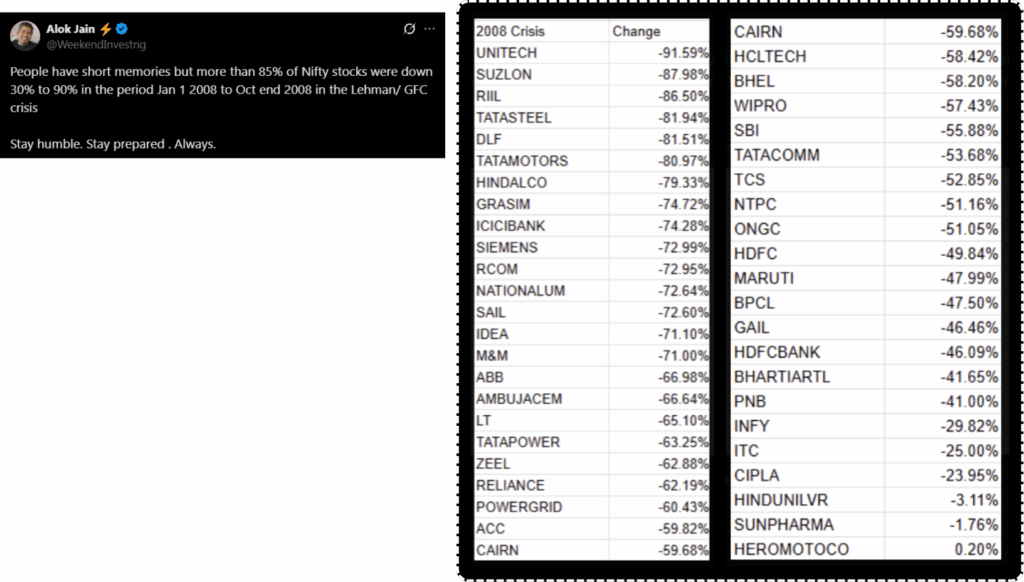1024x582 pixels.
Task: Select the HDFCBANK row label
Action: 777,353
